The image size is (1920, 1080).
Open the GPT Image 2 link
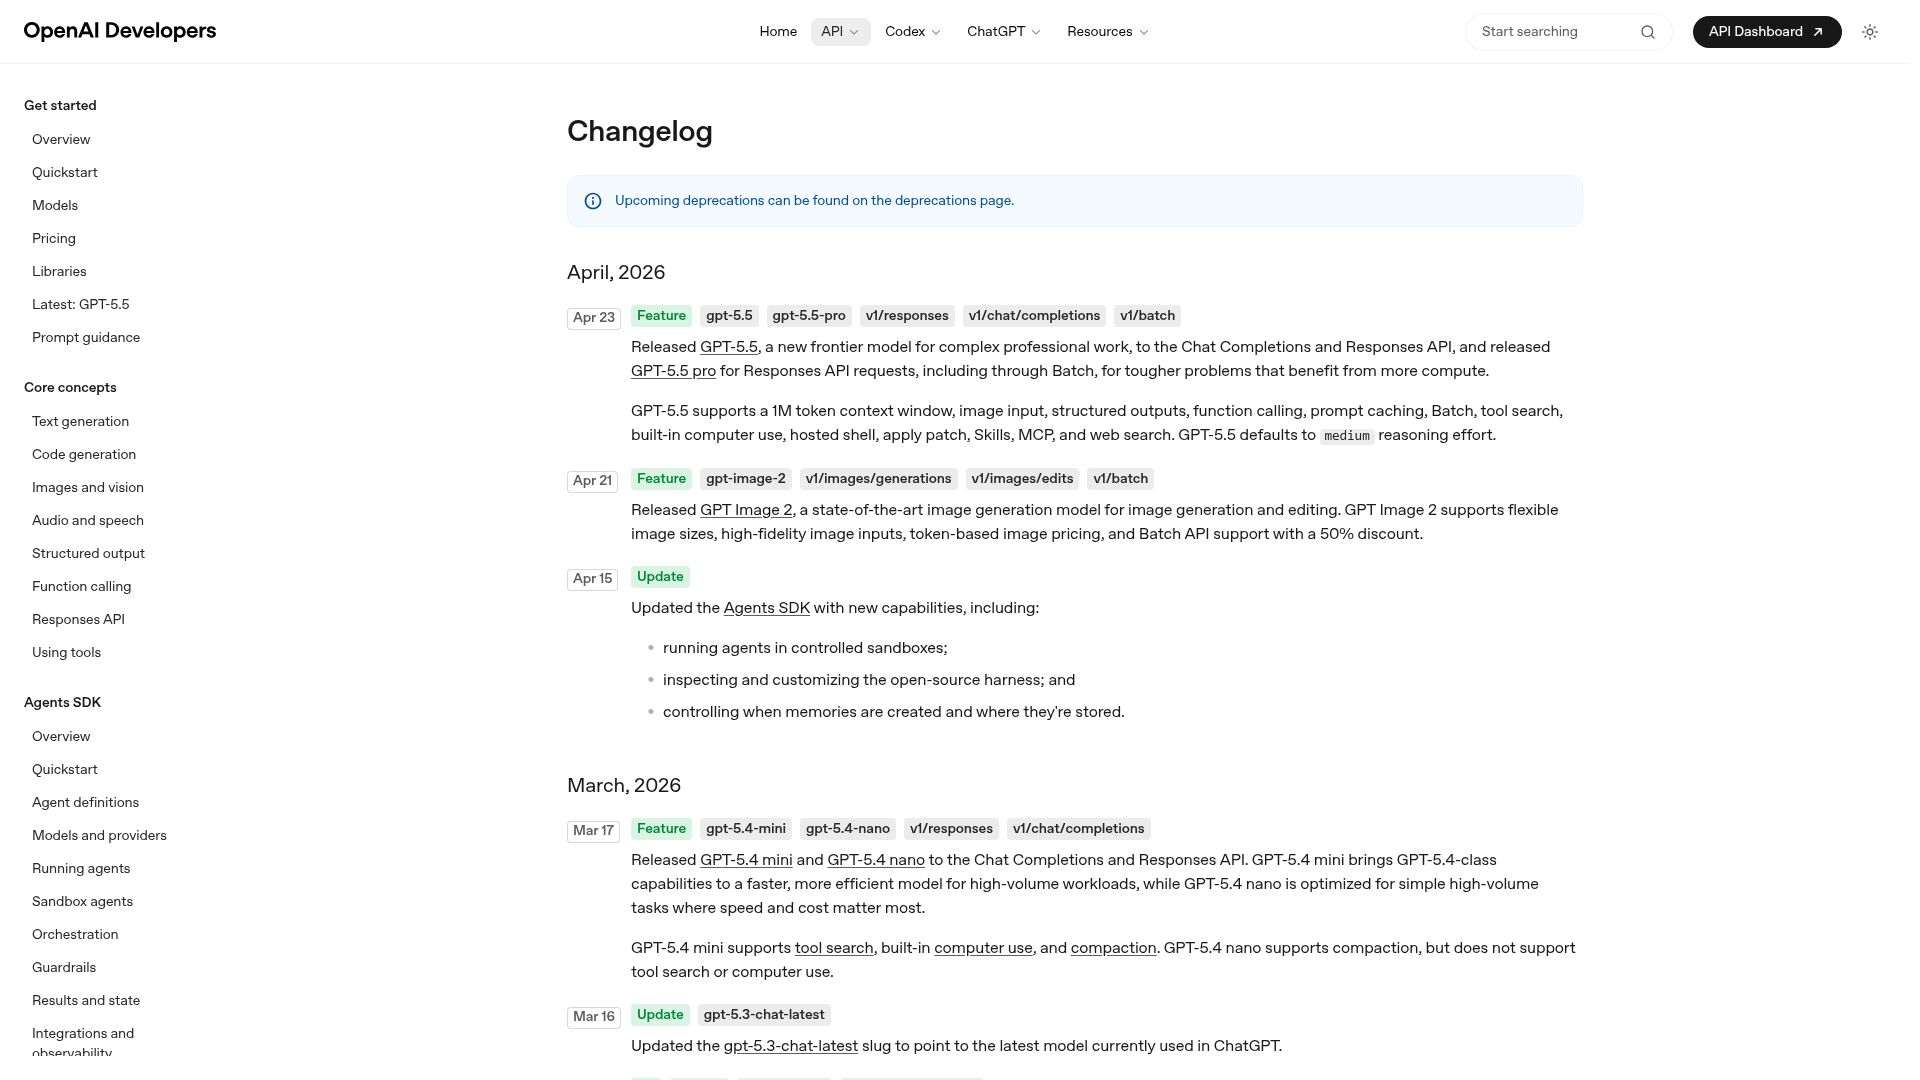[x=746, y=510]
